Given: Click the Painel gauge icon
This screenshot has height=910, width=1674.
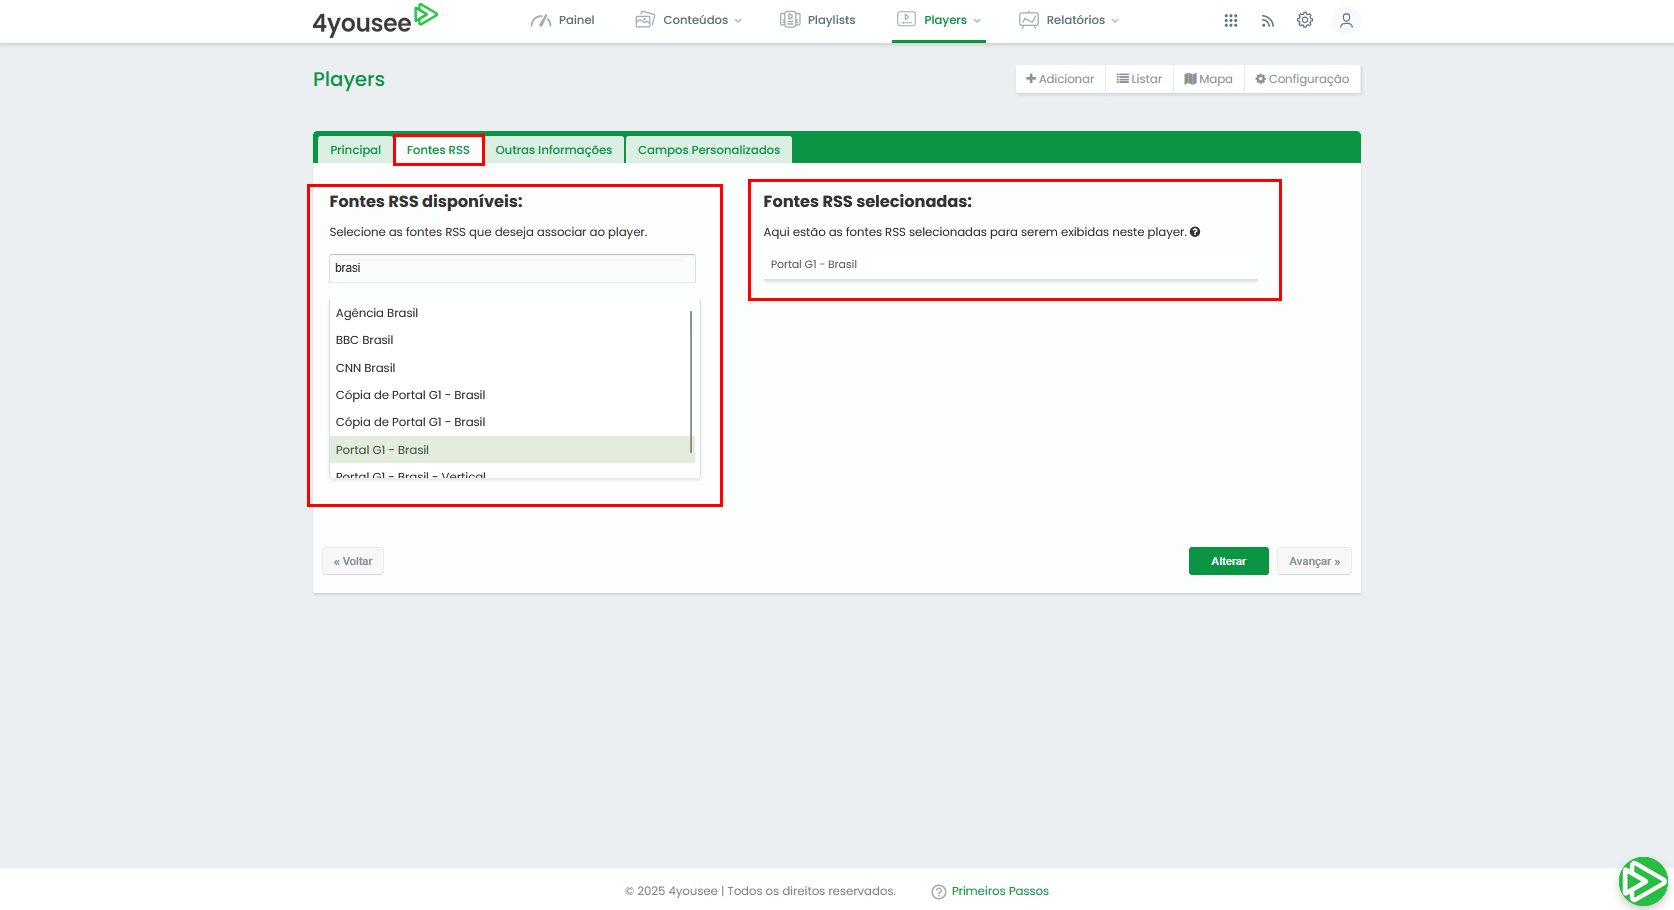Looking at the screenshot, I should click(x=541, y=20).
